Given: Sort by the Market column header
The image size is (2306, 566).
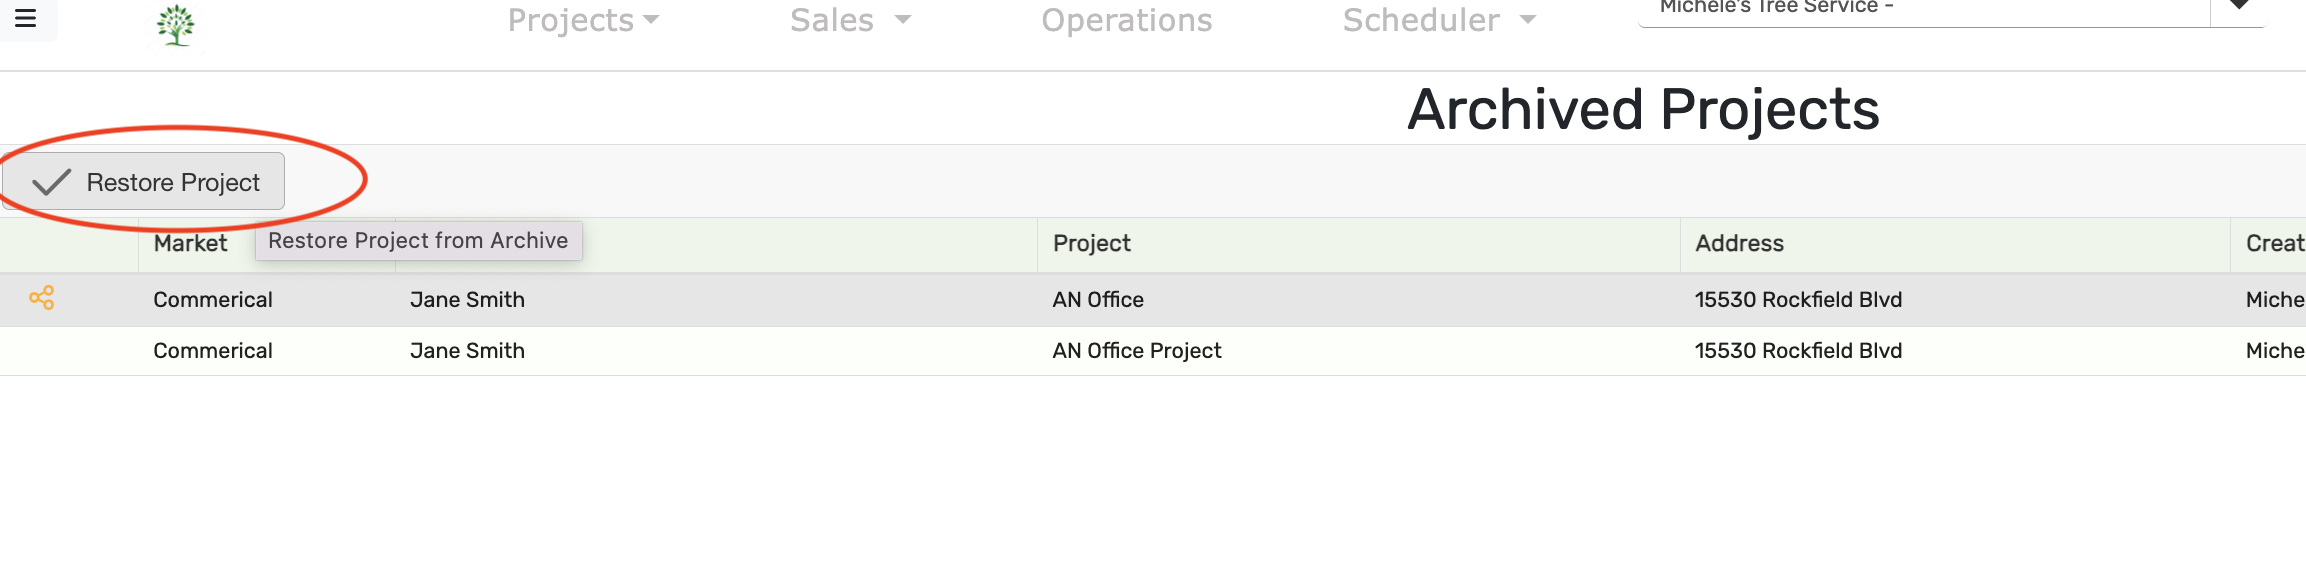Looking at the screenshot, I should click(190, 244).
